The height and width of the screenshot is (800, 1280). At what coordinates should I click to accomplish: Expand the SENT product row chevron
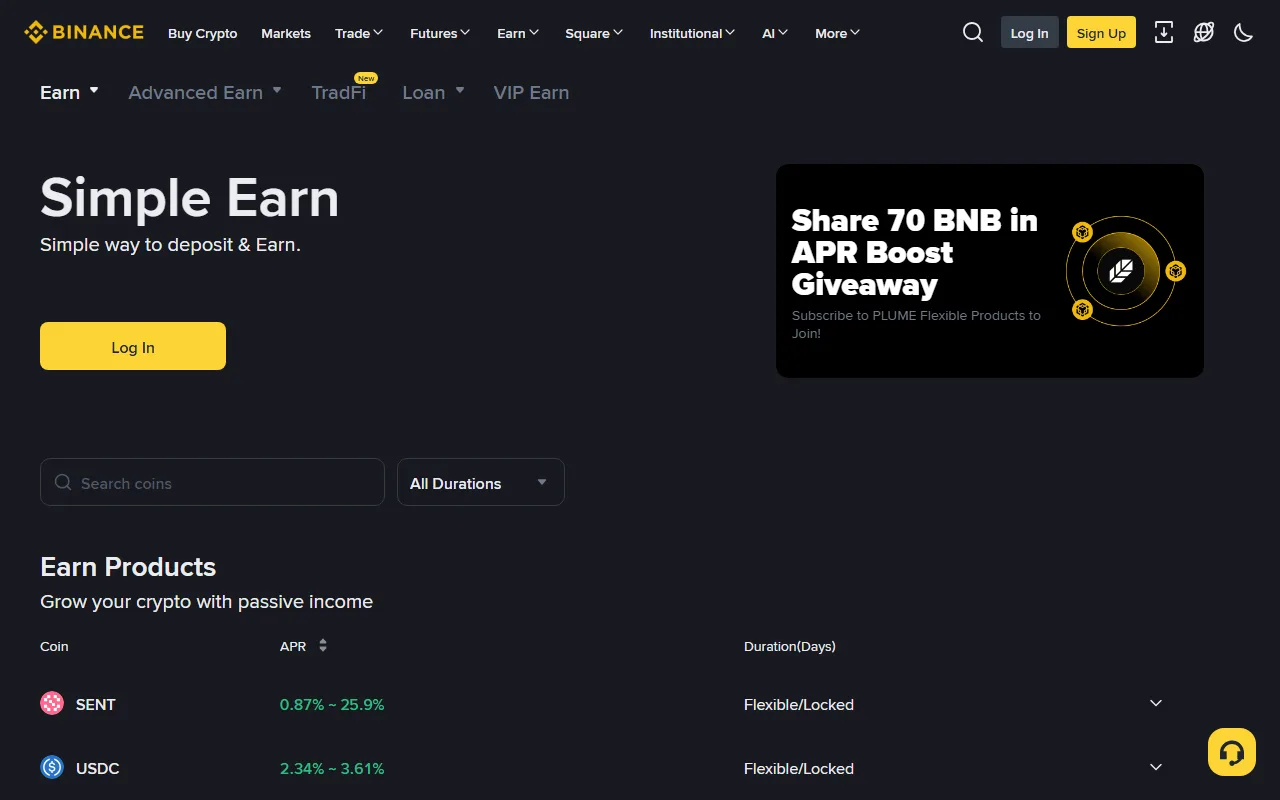click(1156, 704)
